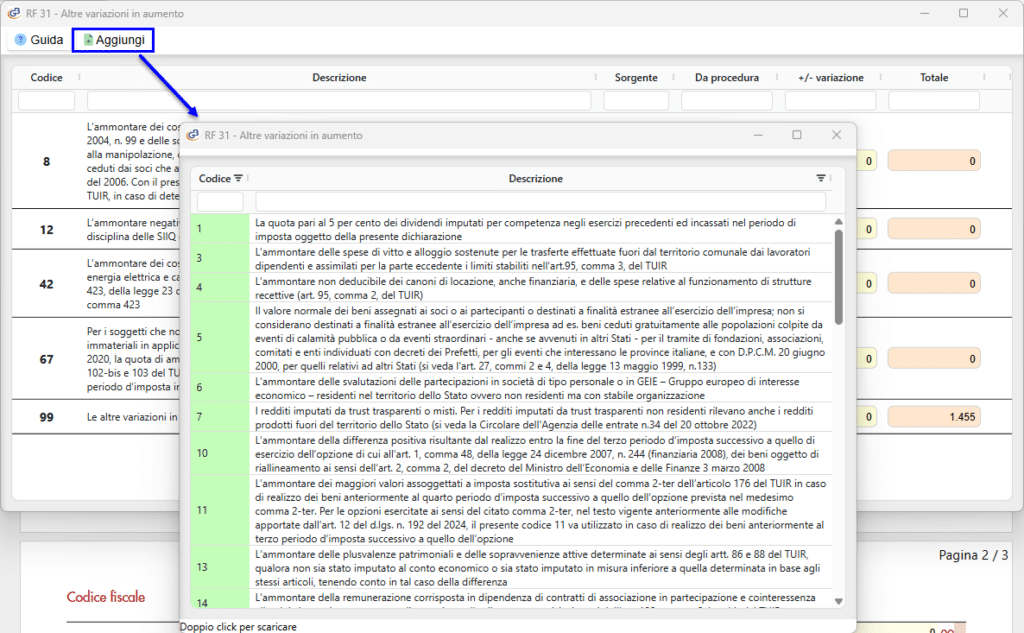Focus the Da procedura filter box
The width and height of the screenshot is (1024, 633).
(x=726, y=101)
